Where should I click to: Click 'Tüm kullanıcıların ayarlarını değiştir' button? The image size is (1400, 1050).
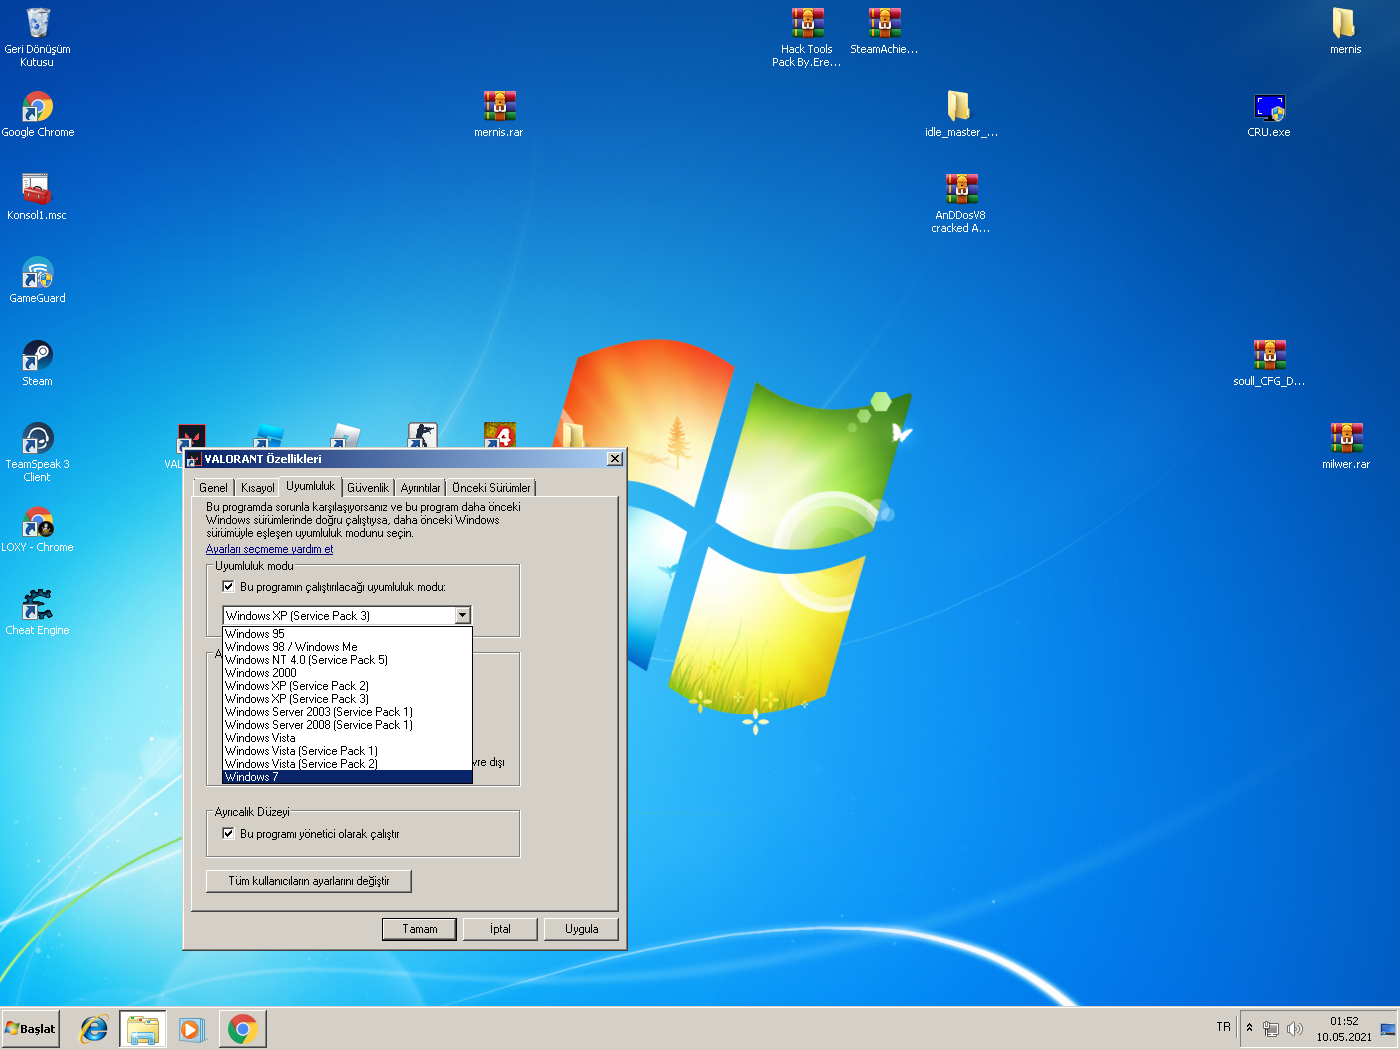pyautogui.click(x=308, y=881)
